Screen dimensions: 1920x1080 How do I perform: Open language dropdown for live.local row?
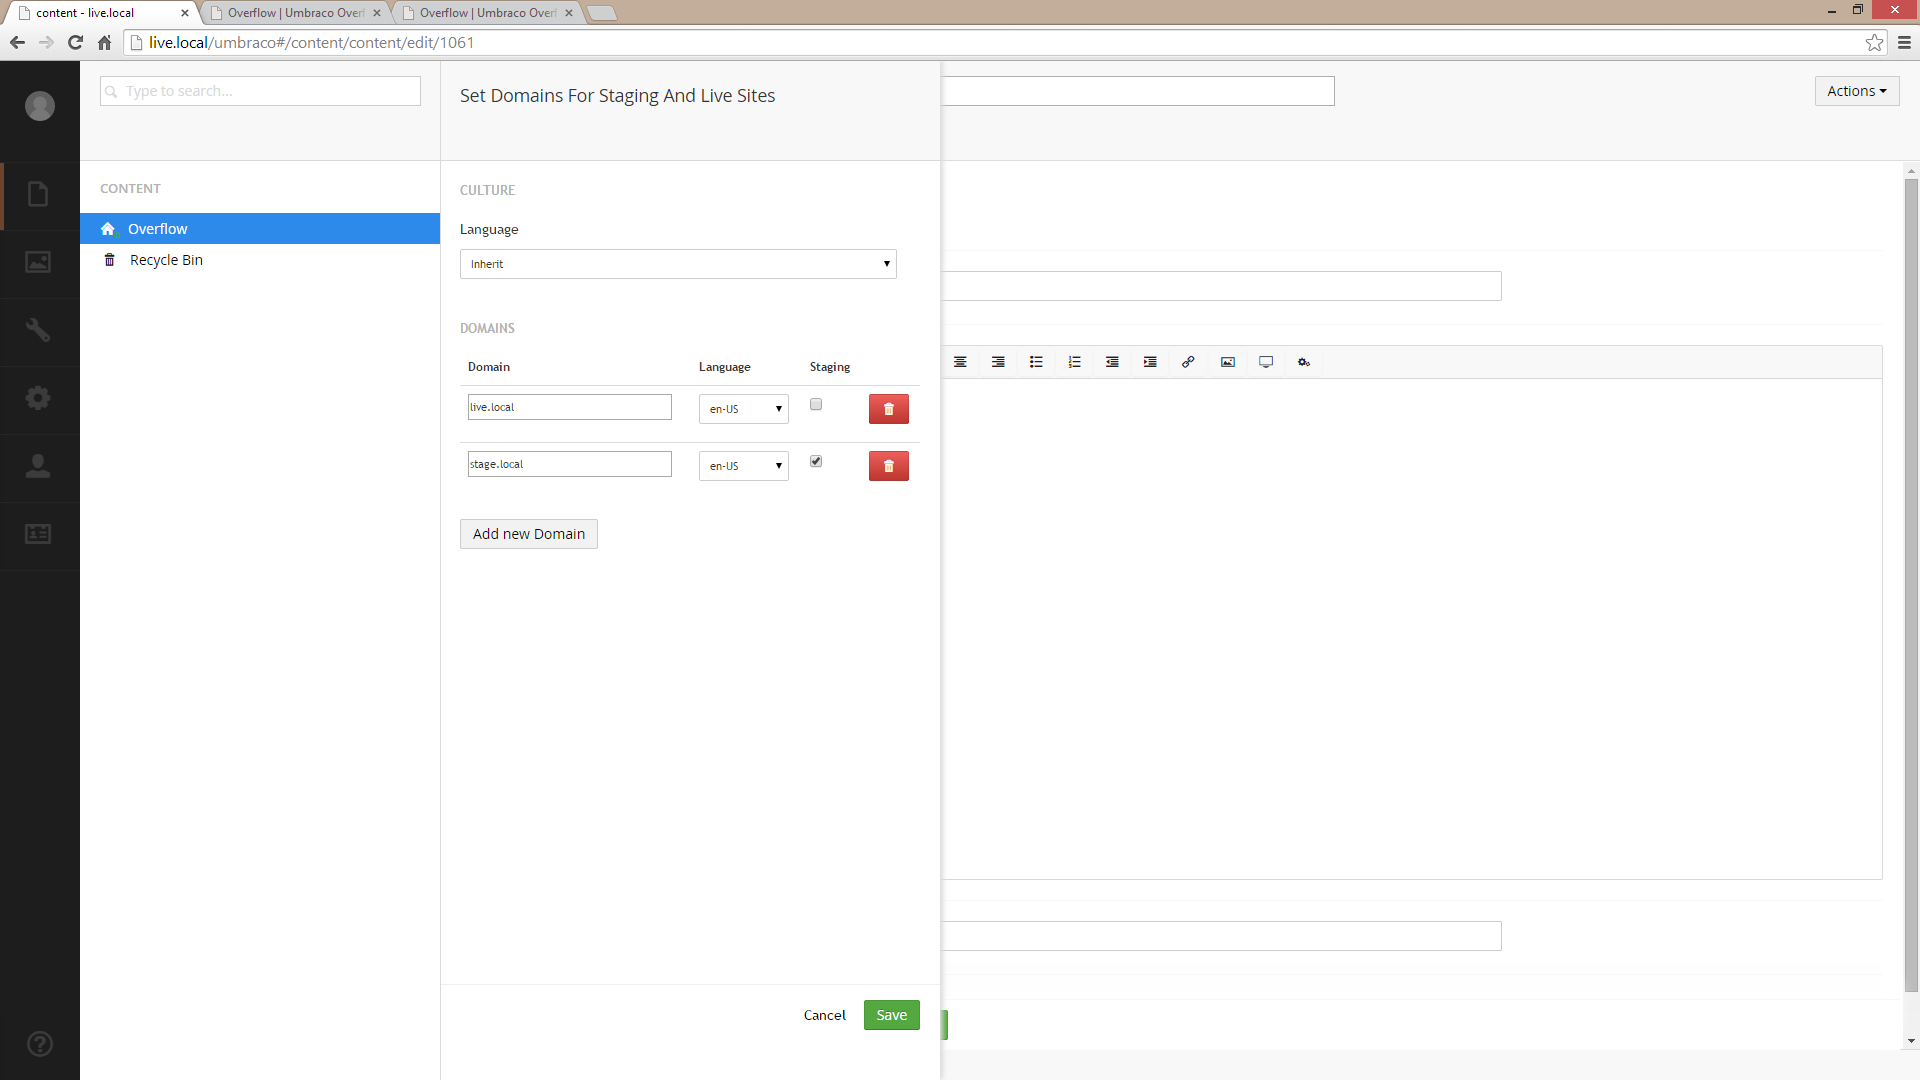(x=744, y=409)
